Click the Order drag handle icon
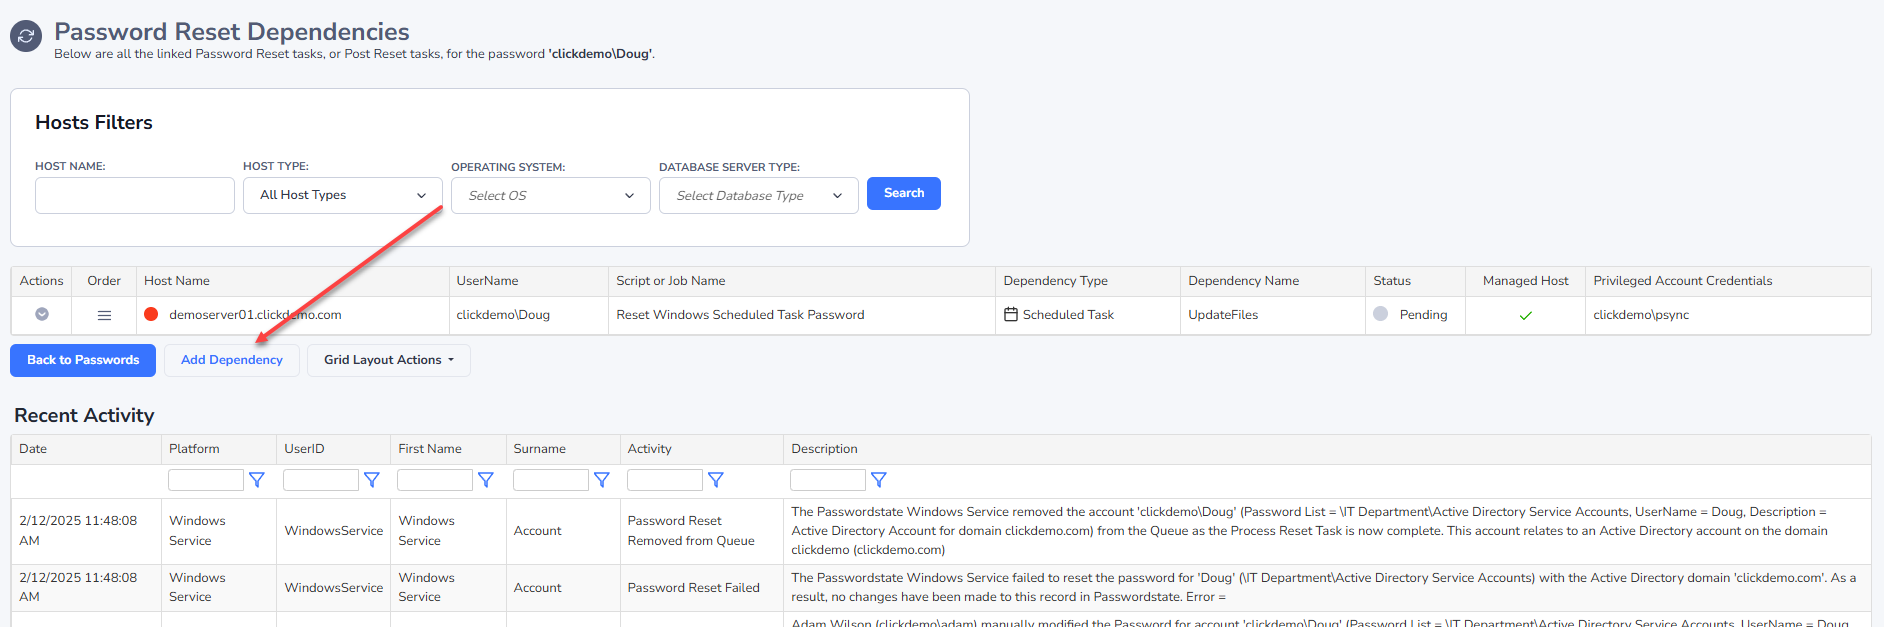The image size is (1884, 627). (x=104, y=315)
